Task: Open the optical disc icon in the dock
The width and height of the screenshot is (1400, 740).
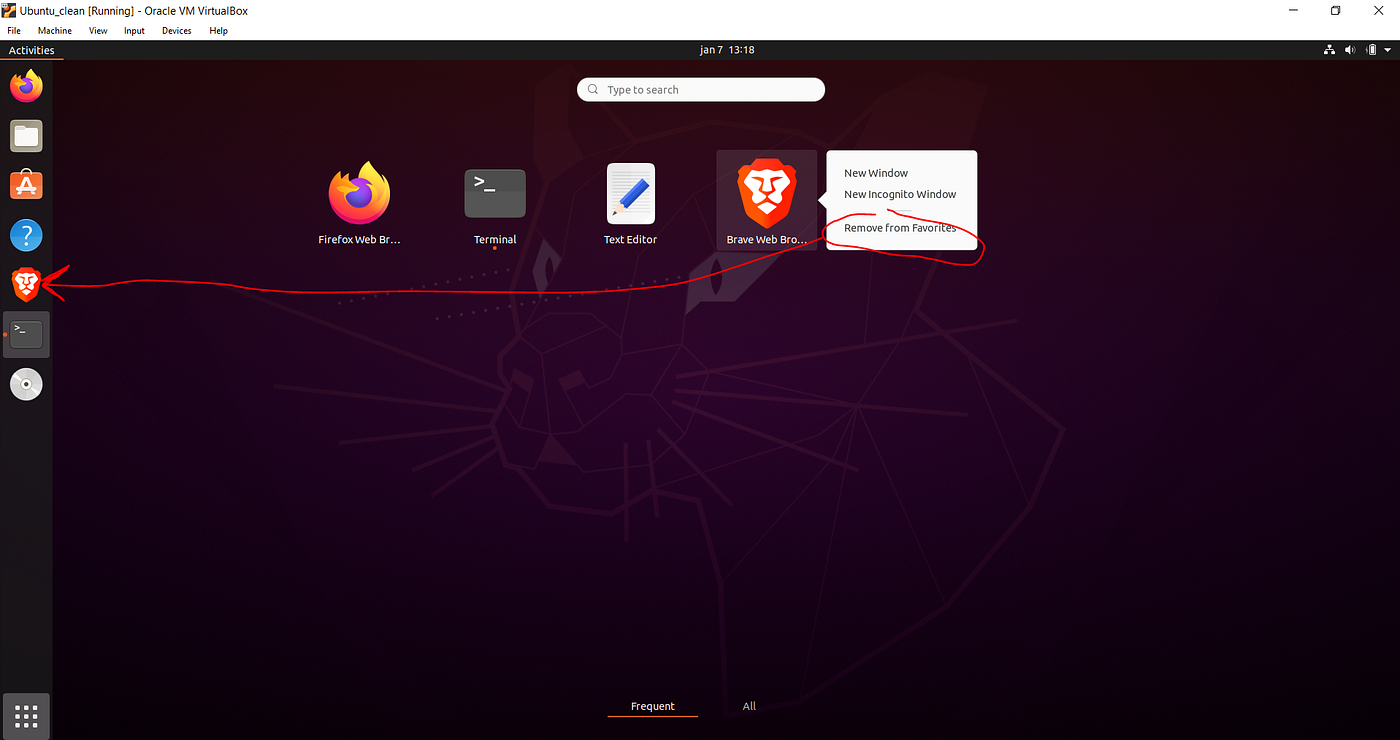Action: point(27,385)
